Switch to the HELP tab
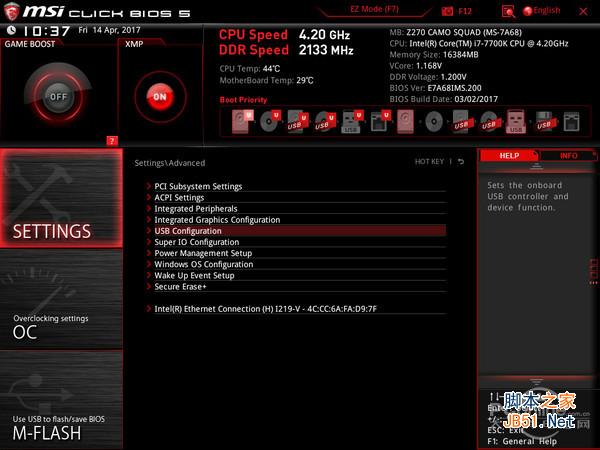The image size is (600, 450). 509,155
